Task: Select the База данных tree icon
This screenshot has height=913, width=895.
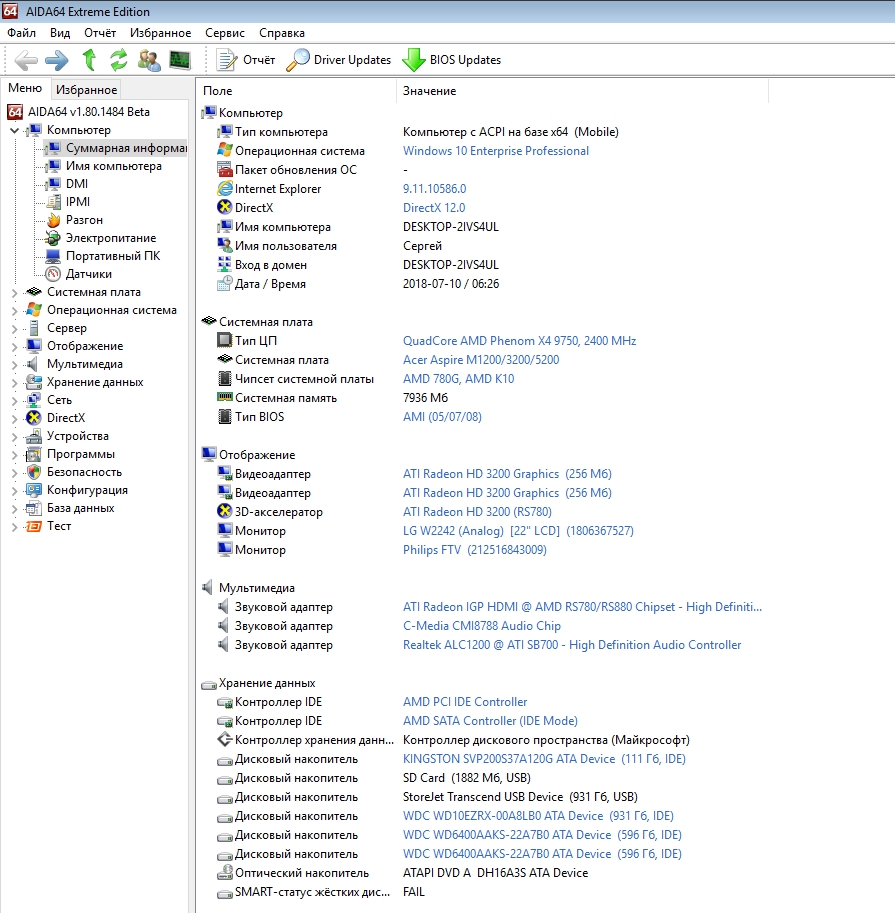Action: (x=34, y=508)
